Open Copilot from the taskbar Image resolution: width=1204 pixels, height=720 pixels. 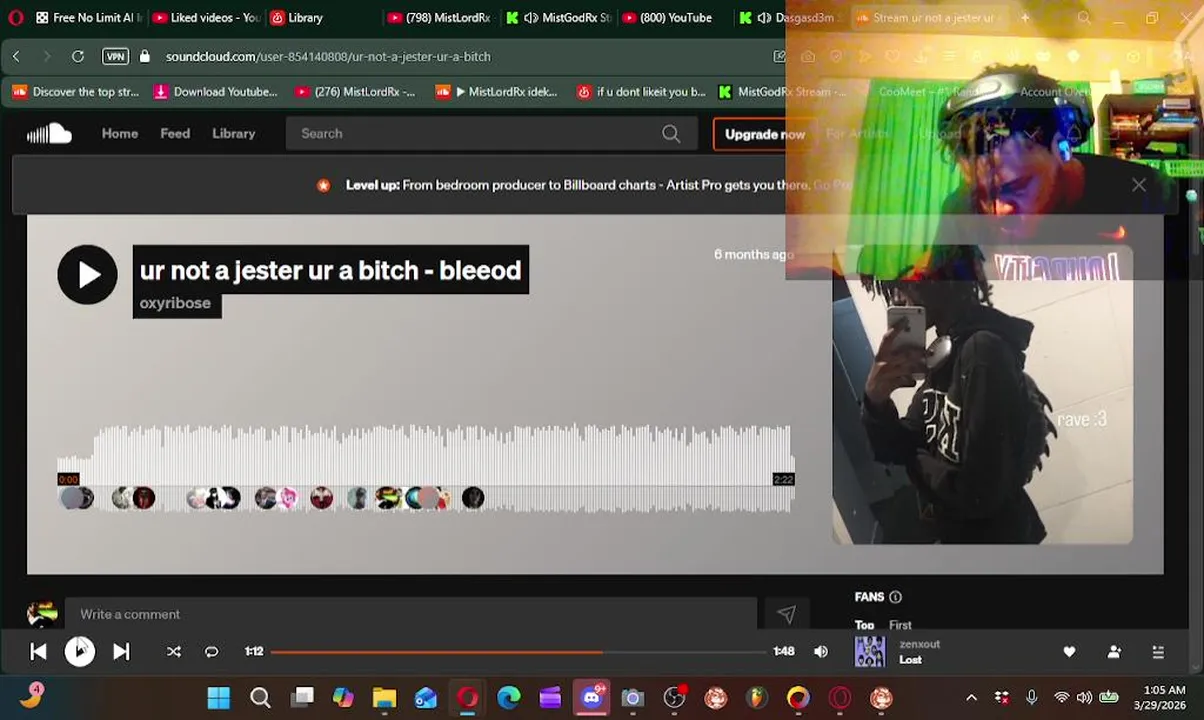(x=343, y=697)
